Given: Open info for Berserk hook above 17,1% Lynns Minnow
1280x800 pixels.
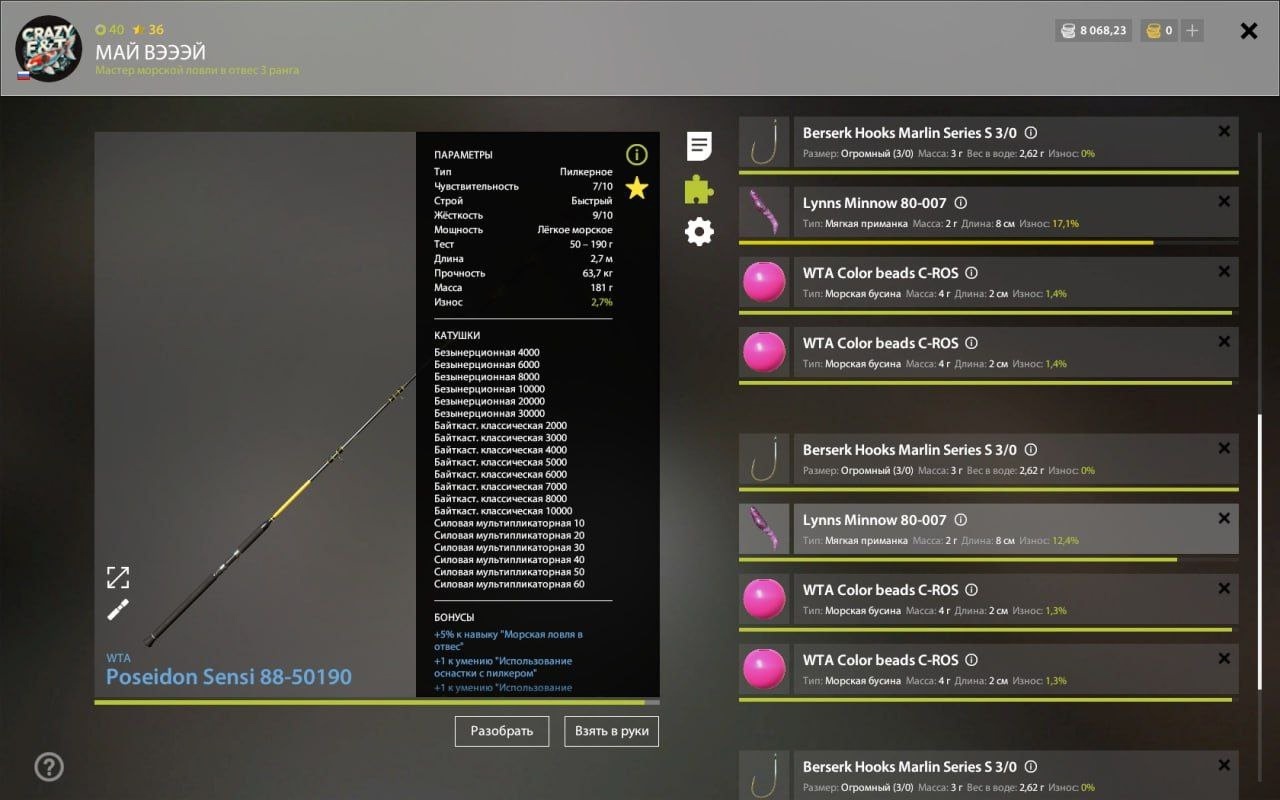Looking at the screenshot, I should [1031, 133].
